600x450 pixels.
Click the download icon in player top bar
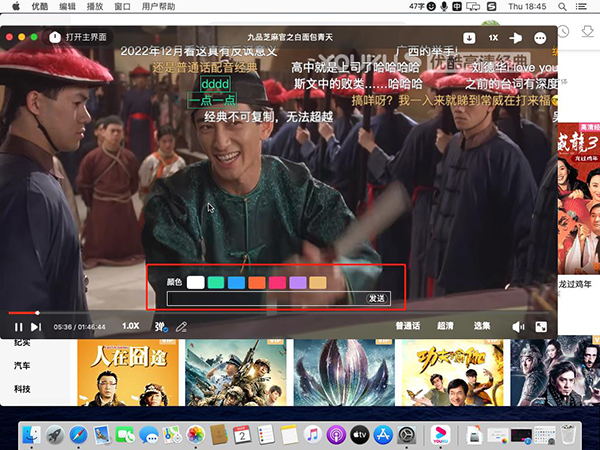(x=470, y=37)
